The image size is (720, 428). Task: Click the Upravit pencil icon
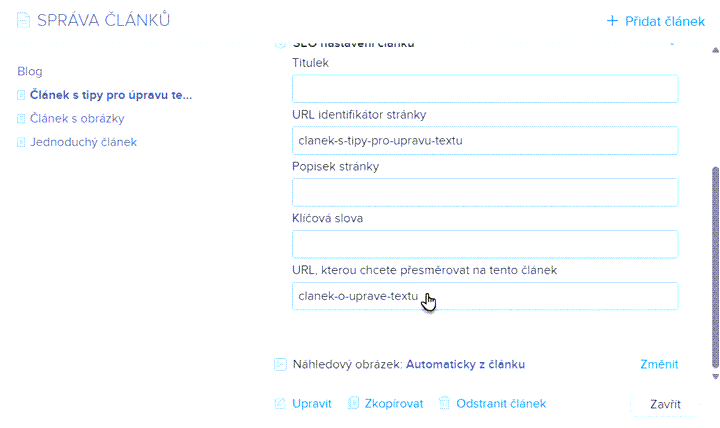[x=280, y=404]
